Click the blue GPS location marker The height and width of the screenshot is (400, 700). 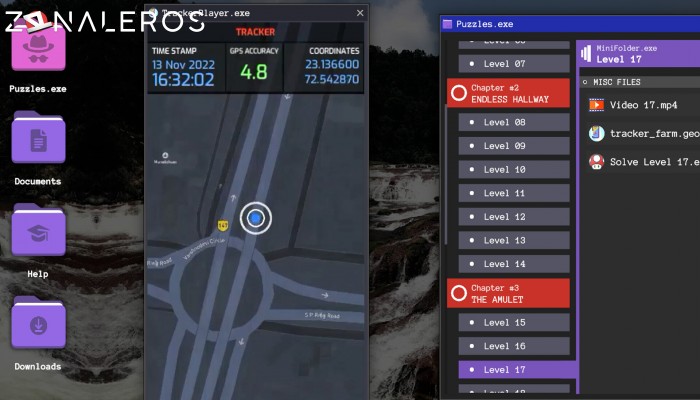coord(256,217)
